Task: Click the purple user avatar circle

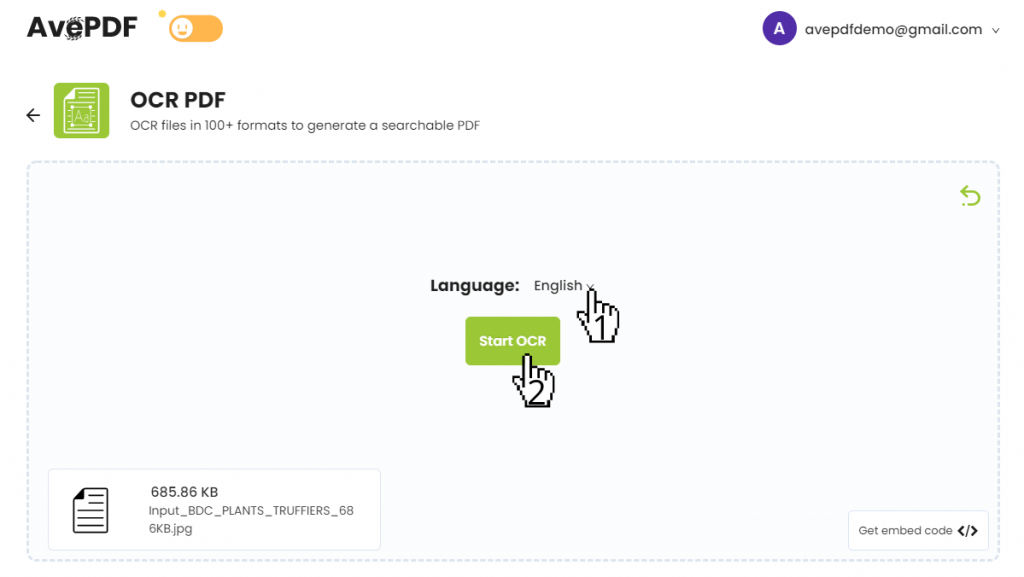Action: pyautogui.click(x=779, y=29)
